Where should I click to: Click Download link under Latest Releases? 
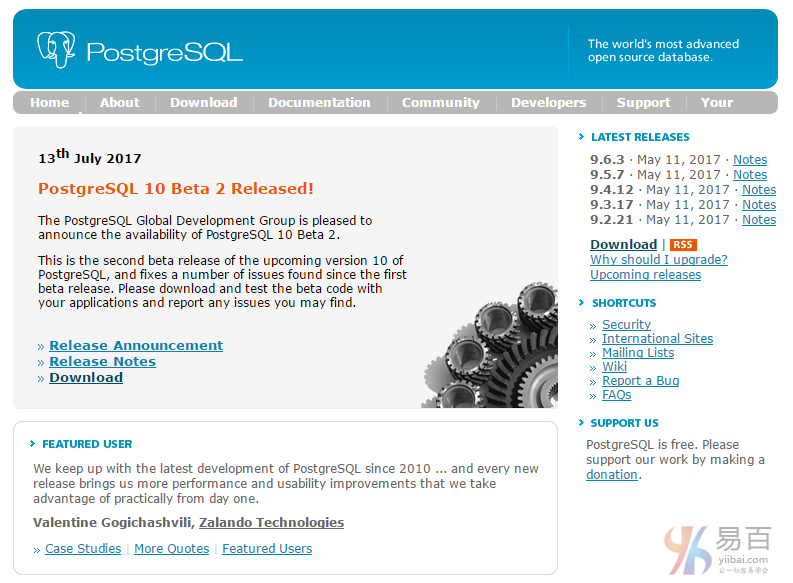click(x=624, y=245)
